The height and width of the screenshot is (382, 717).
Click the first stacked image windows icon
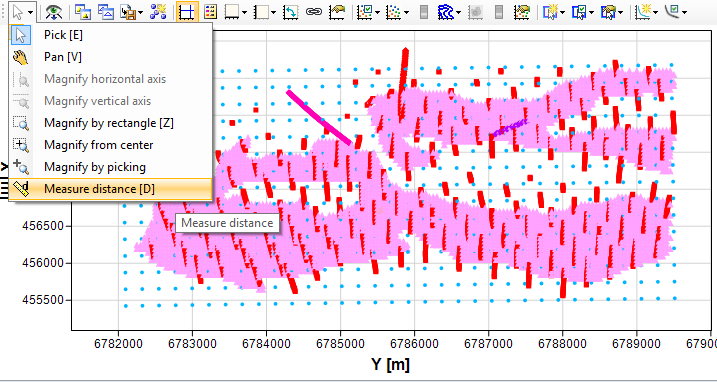coord(82,11)
